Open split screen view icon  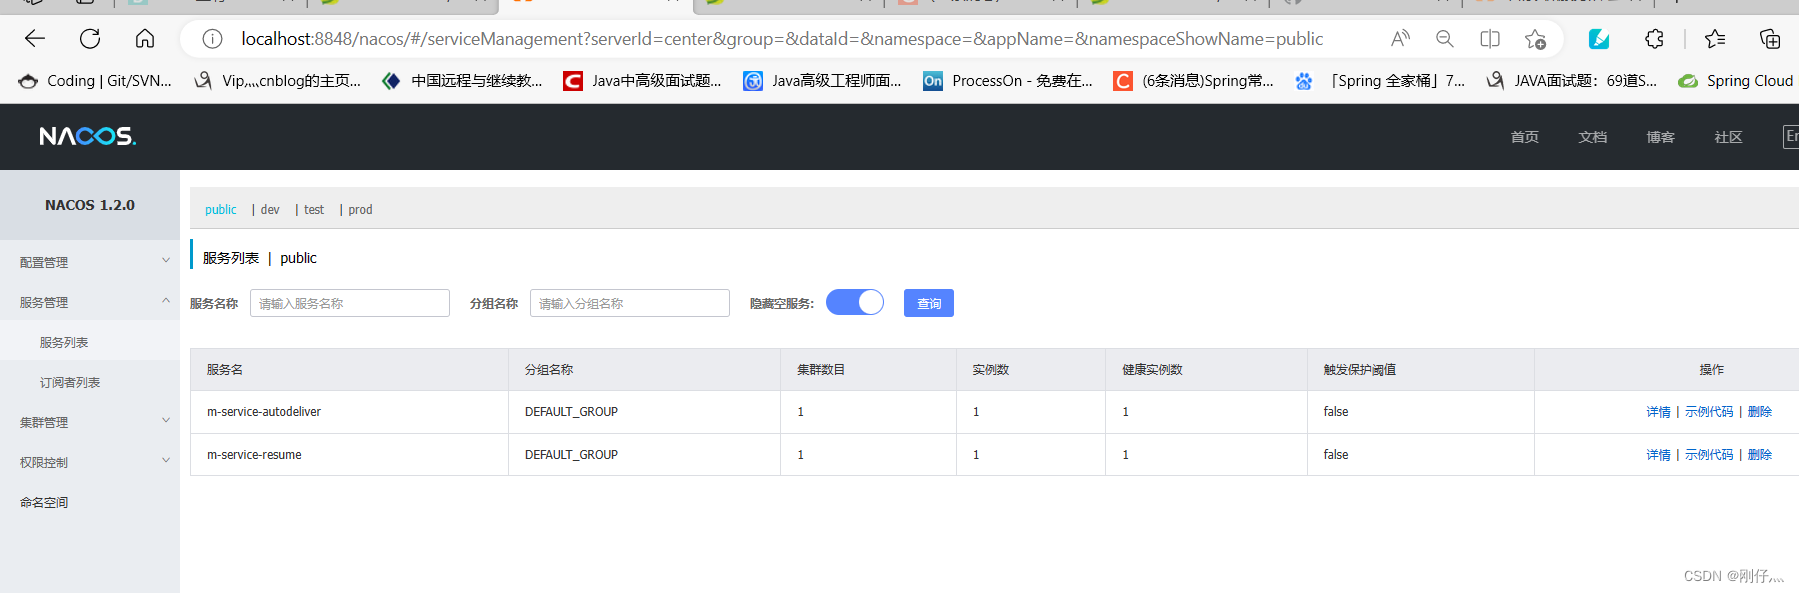point(1490,39)
